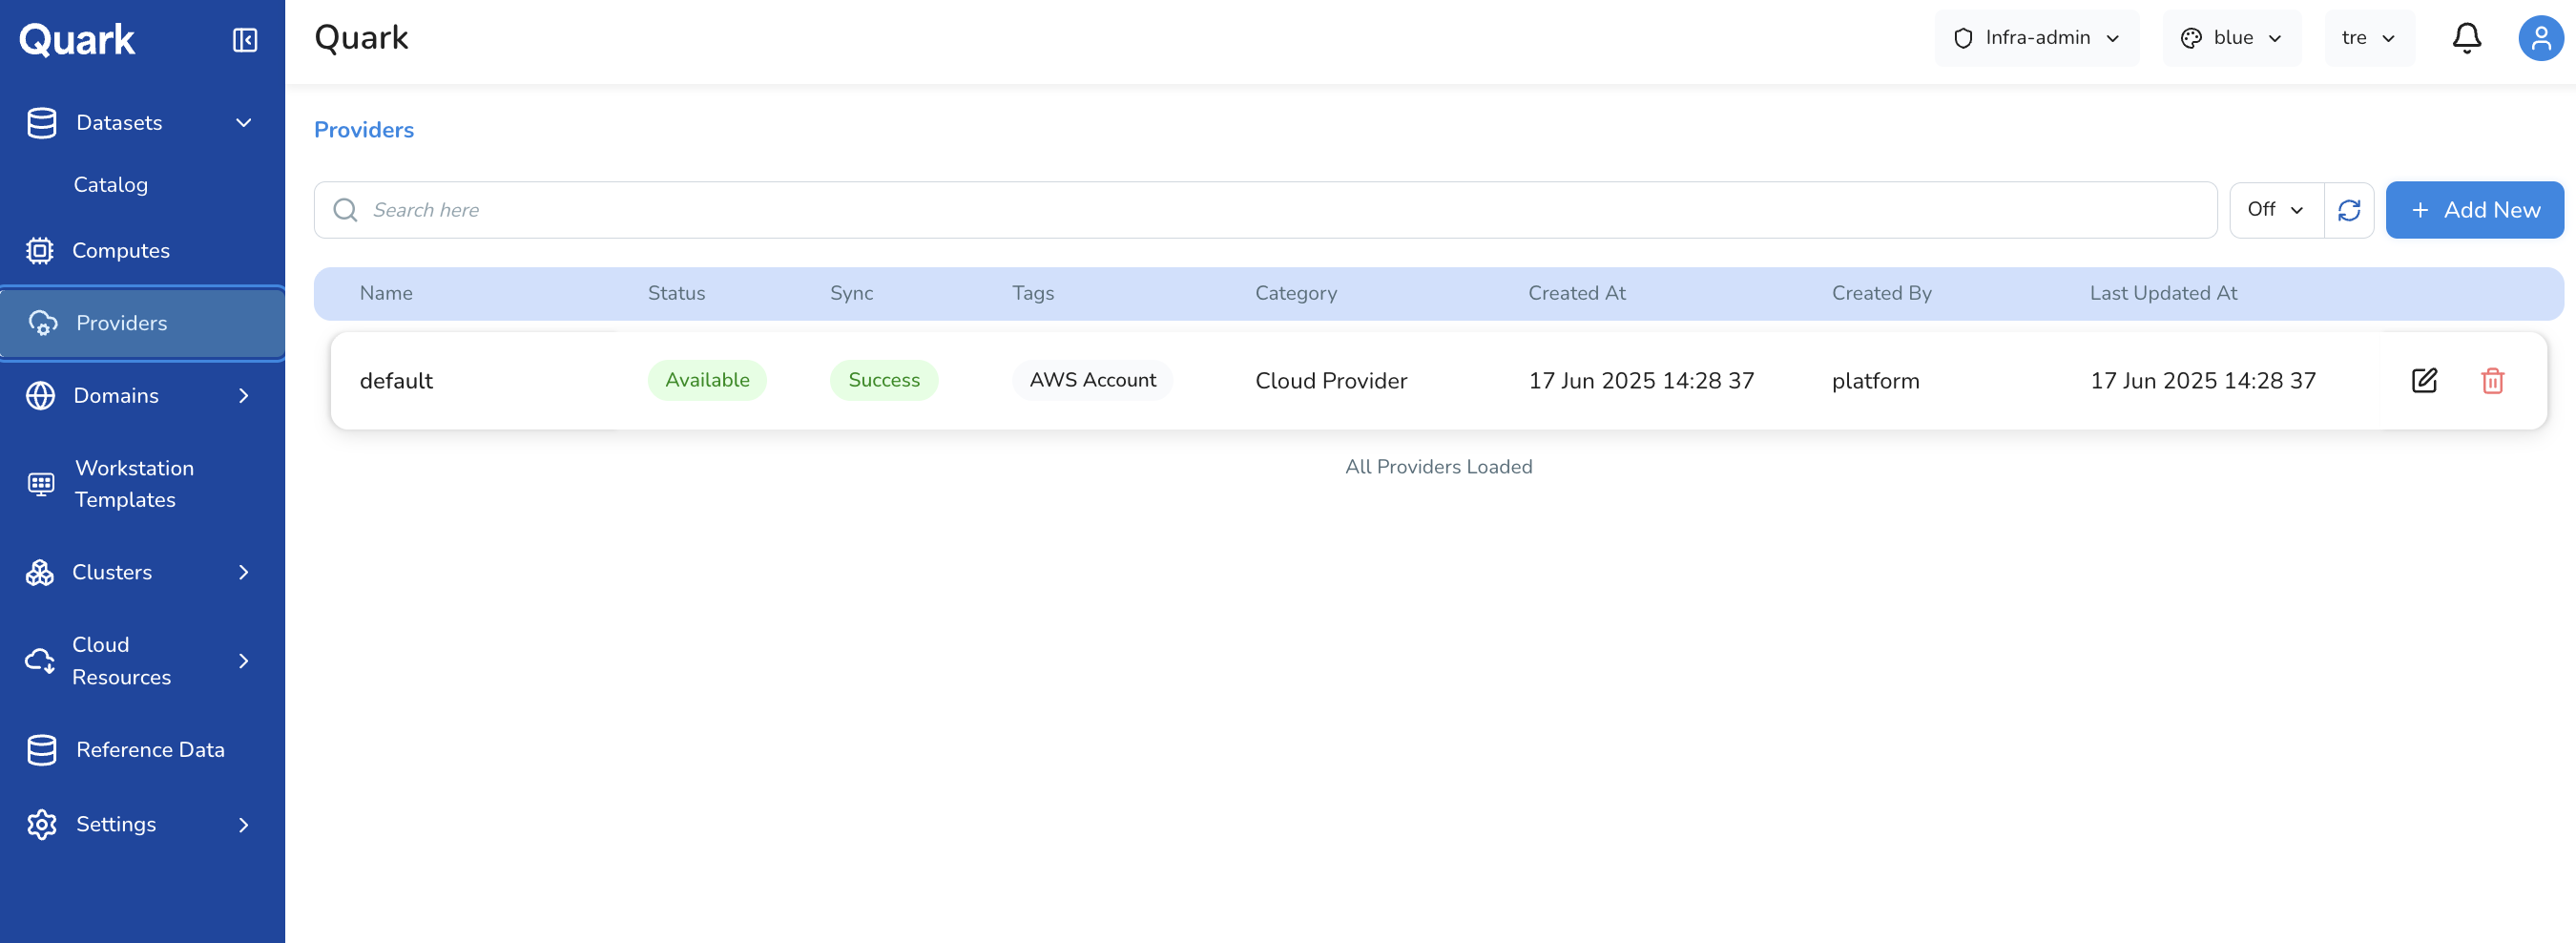The width and height of the screenshot is (2576, 943).
Task: Click the AWS Account tag
Action: pyautogui.click(x=1092, y=380)
